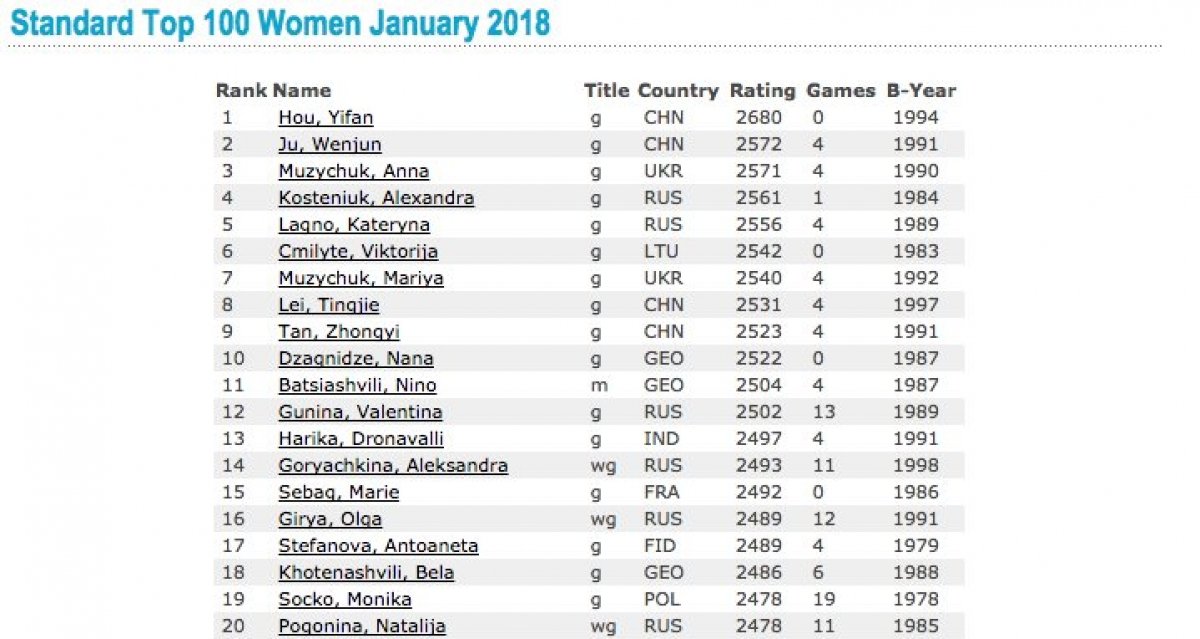This screenshot has width=1200, height=639.
Task: Click the Rating column header
Action: pos(762,91)
